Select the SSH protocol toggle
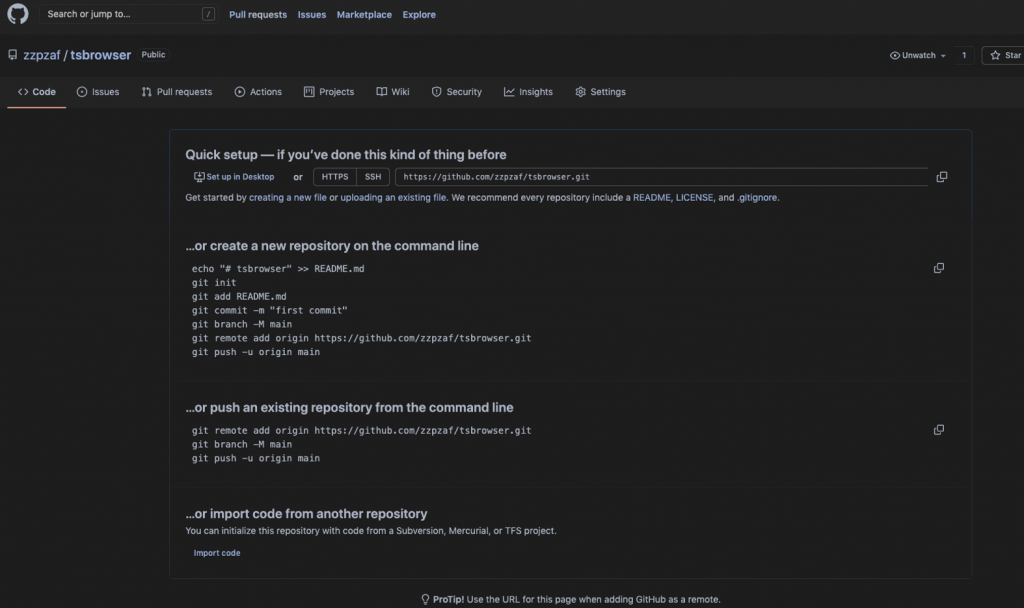This screenshot has width=1024, height=608. pyautogui.click(x=373, y=177)
